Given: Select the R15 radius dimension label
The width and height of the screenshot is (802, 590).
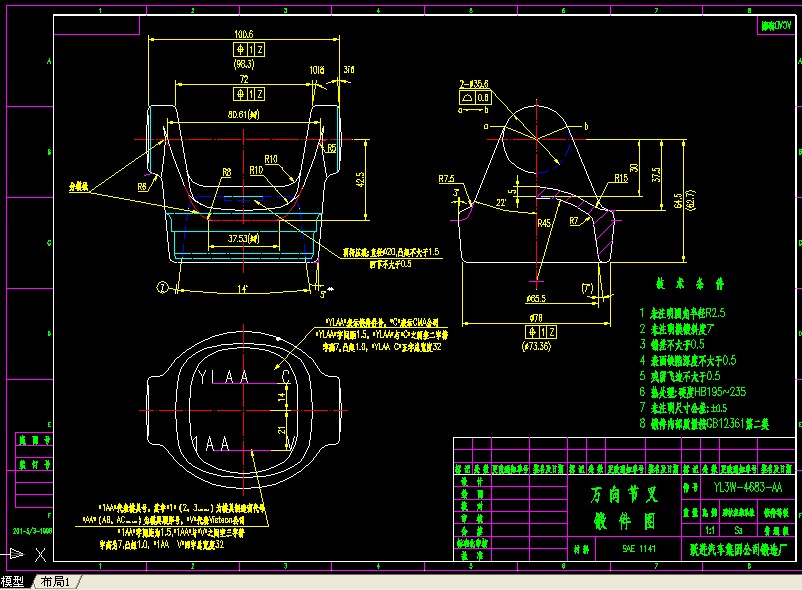Looking at the screenshot, I should tap(621, 178).
